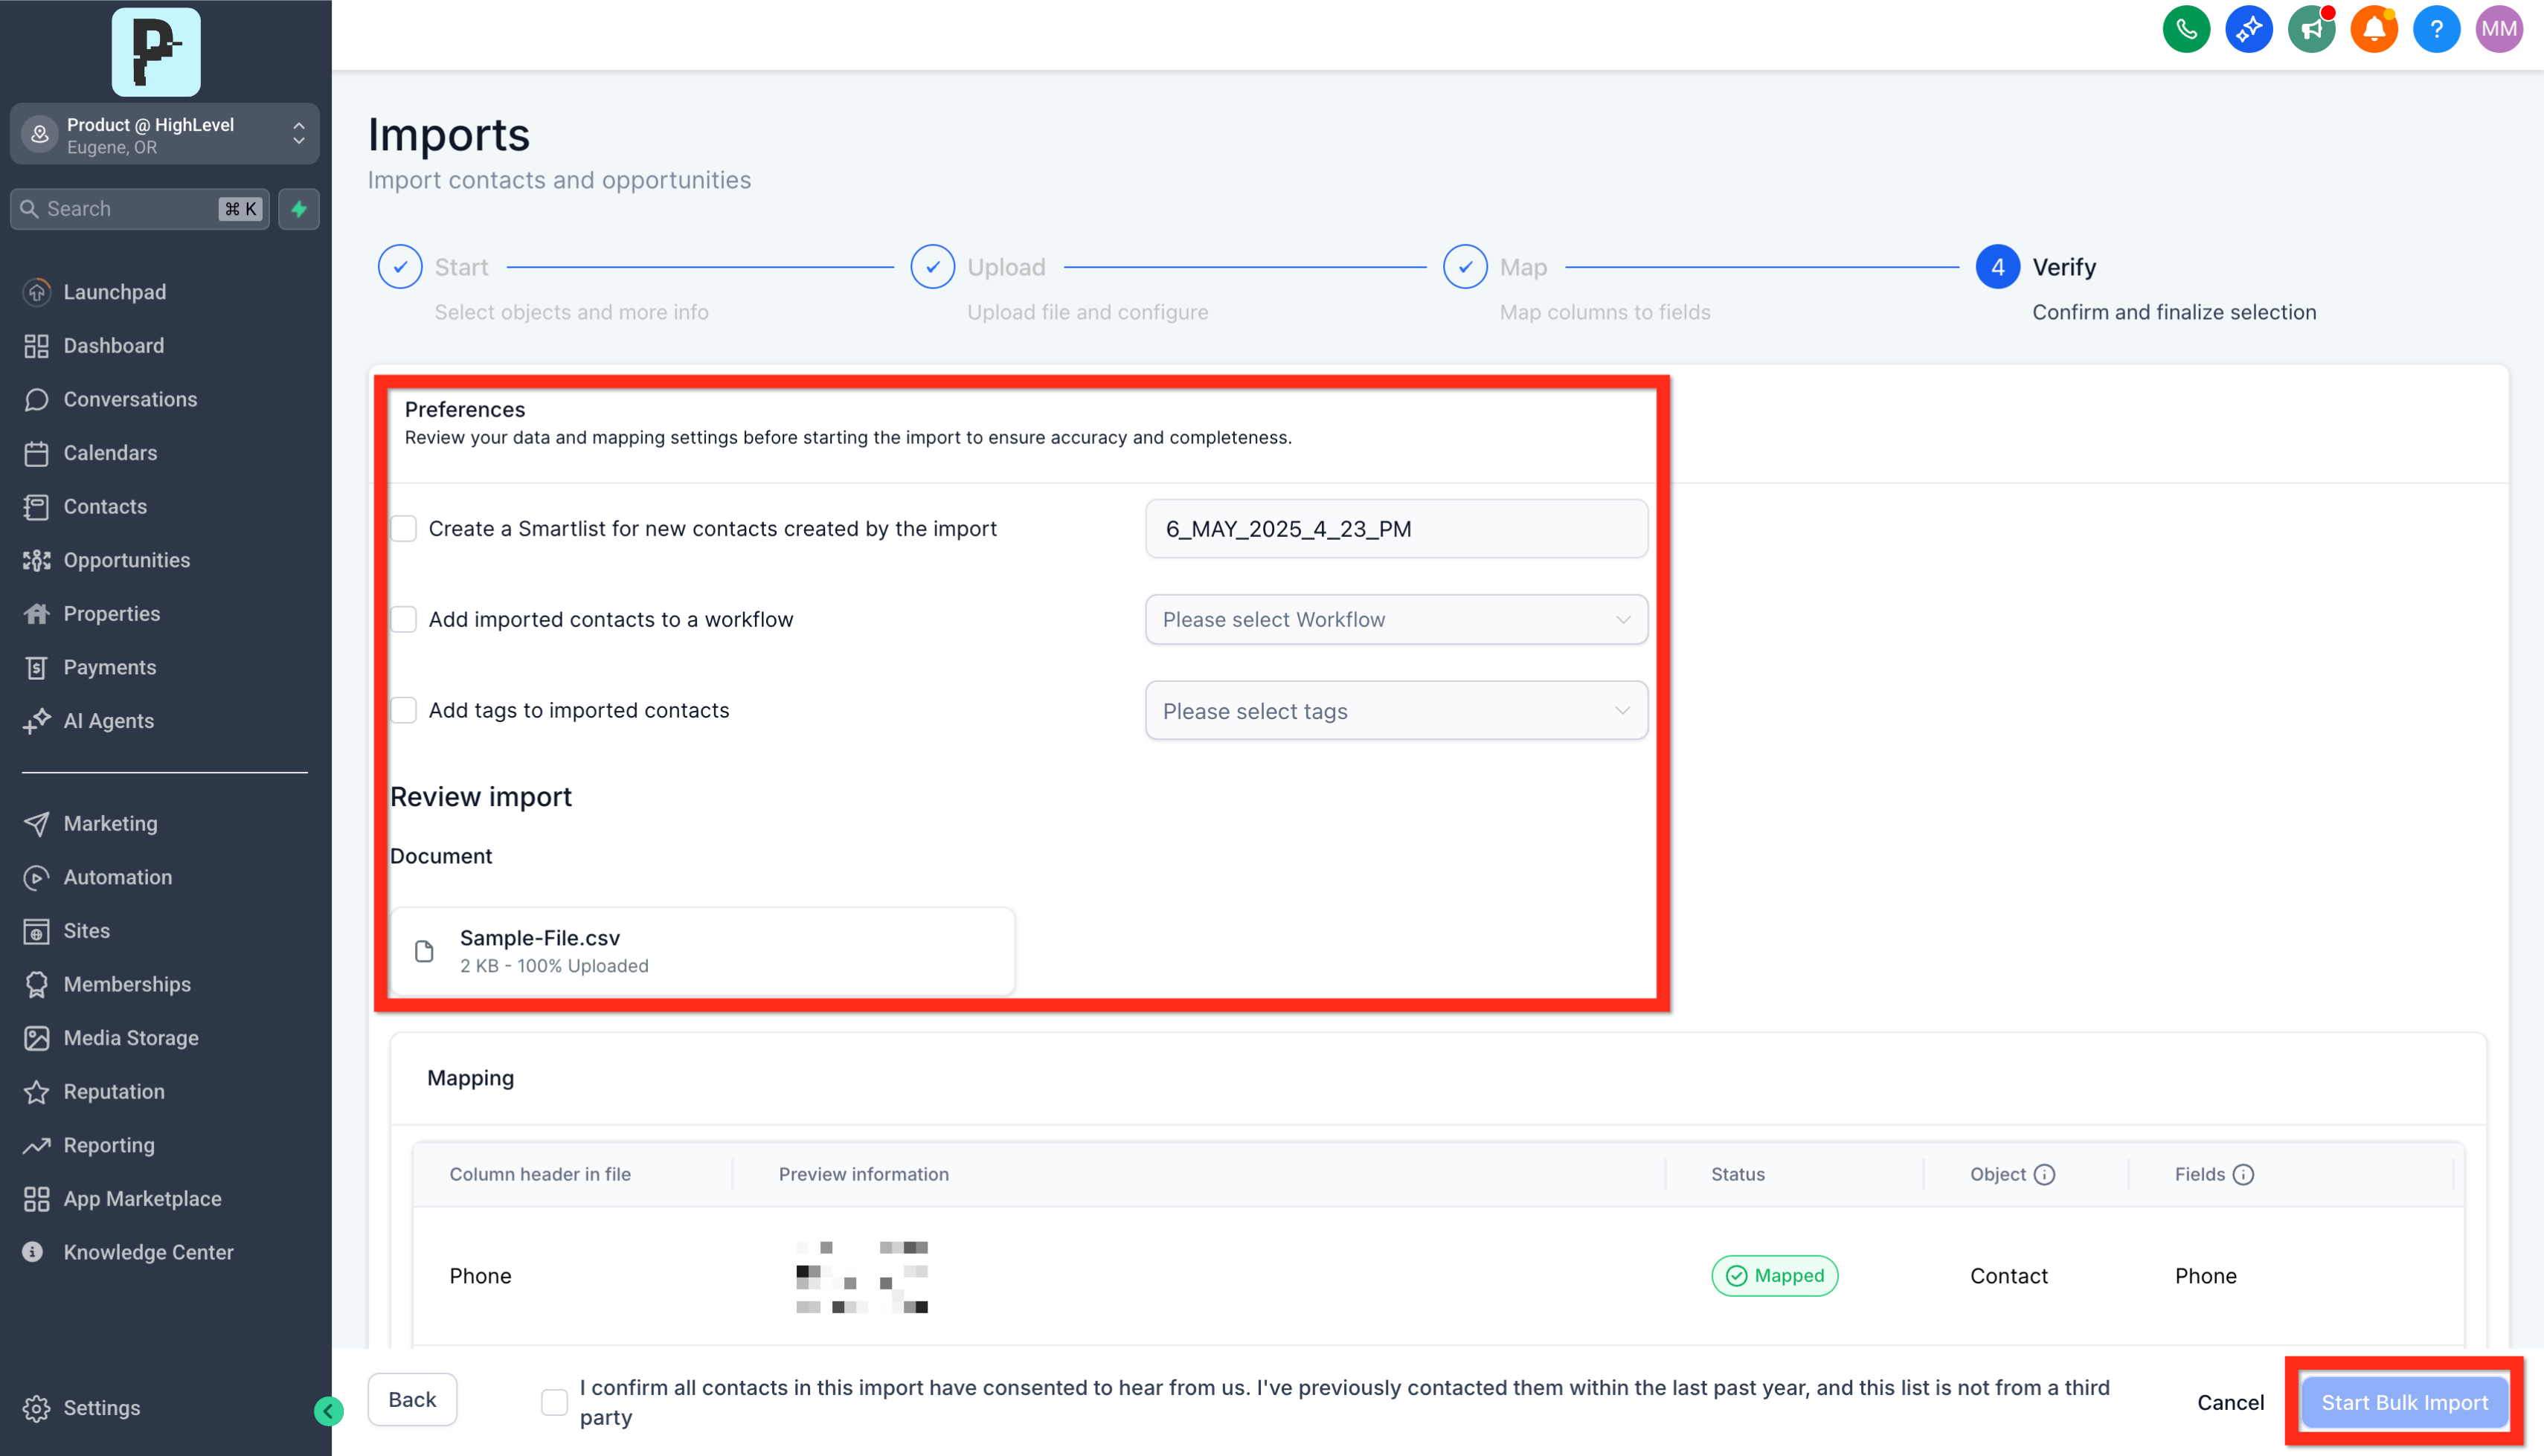Viewport: 2544px width, 1456px height.
Task: Click the blue help question mark icon
Action: pos(2436,29)
